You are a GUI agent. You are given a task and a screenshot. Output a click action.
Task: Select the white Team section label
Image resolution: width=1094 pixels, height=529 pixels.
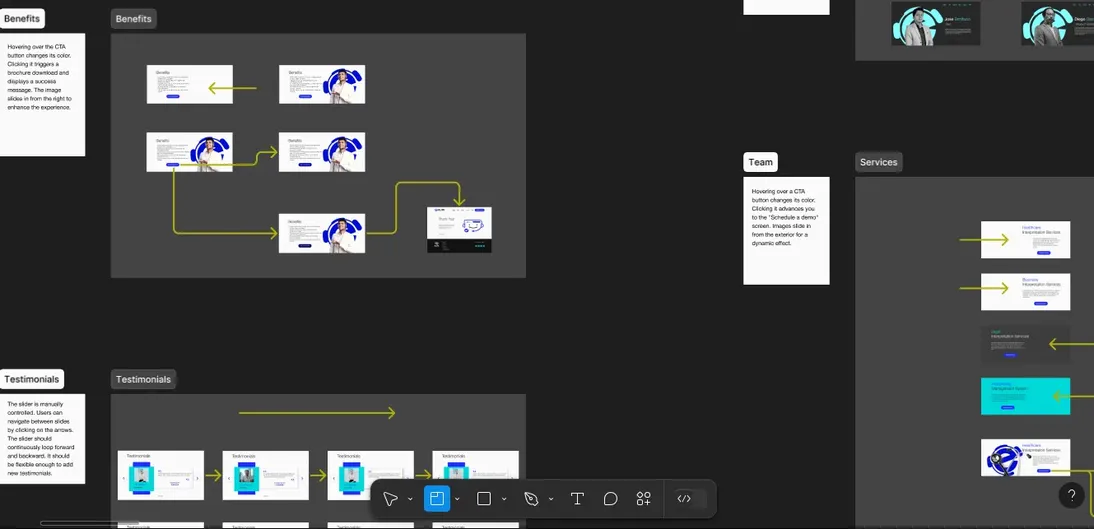[760, 162]
